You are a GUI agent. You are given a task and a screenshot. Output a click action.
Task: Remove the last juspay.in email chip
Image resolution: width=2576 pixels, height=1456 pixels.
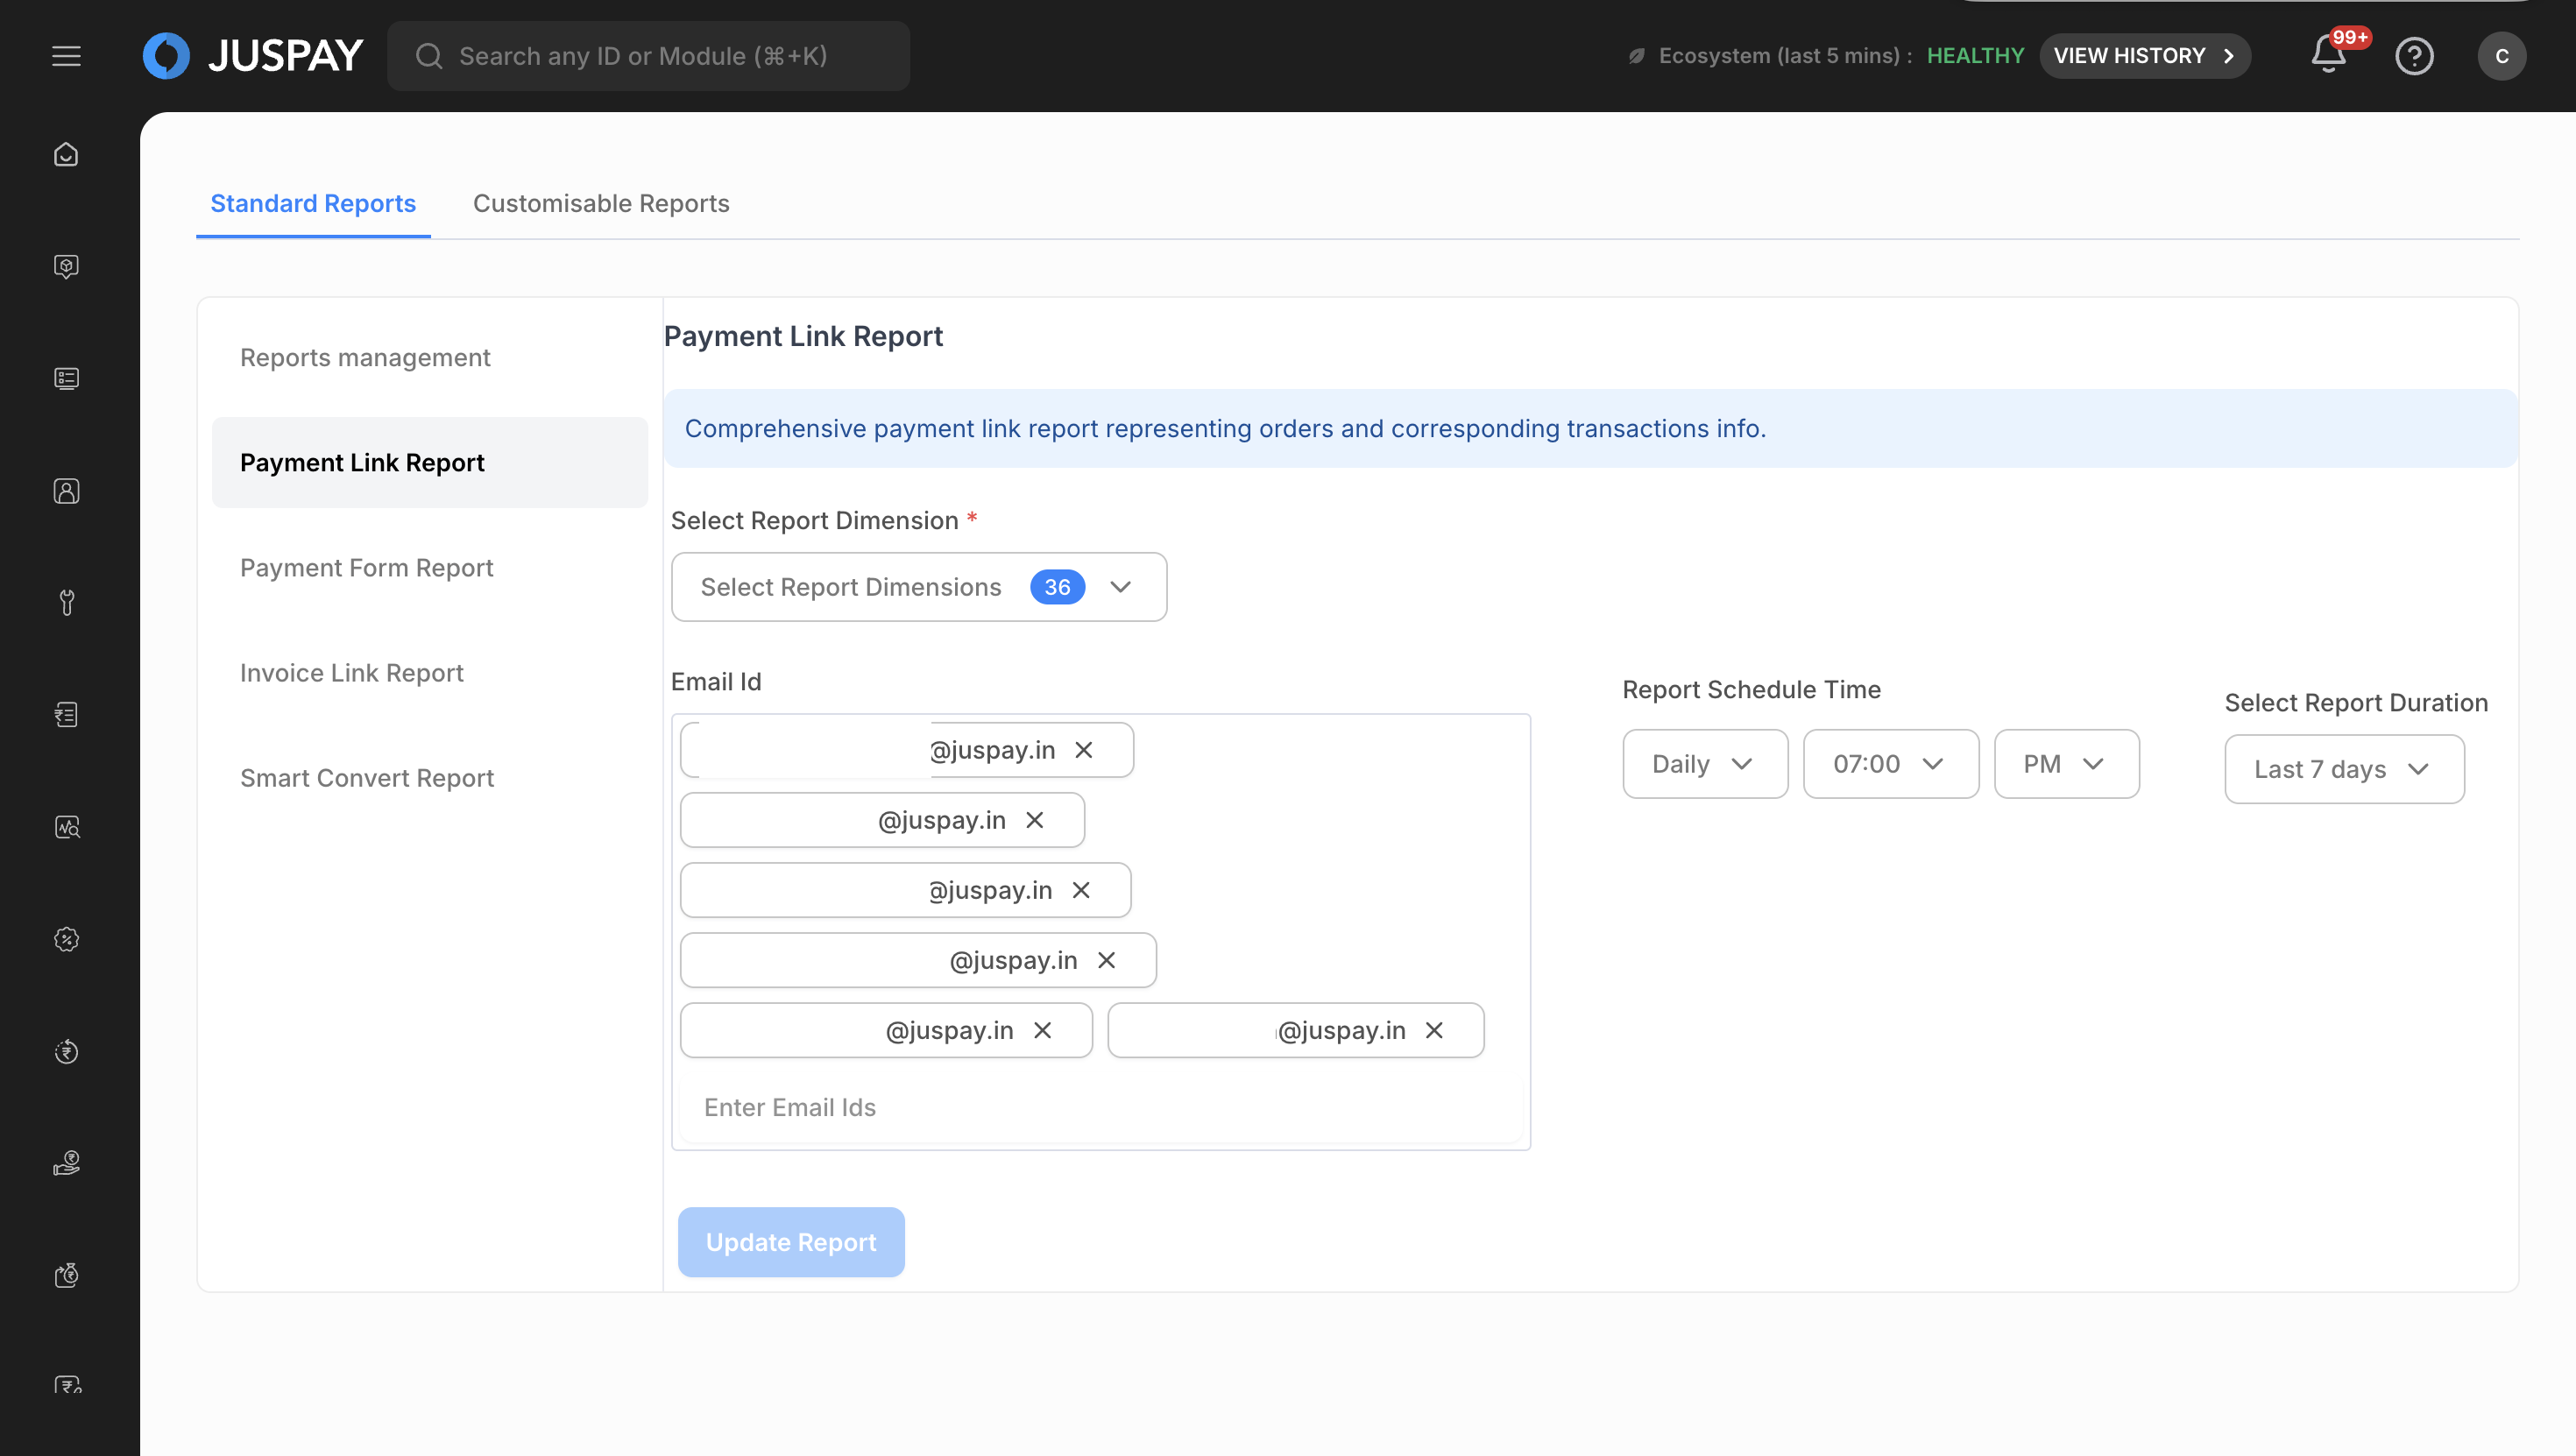click(x=1434, y=1030)
